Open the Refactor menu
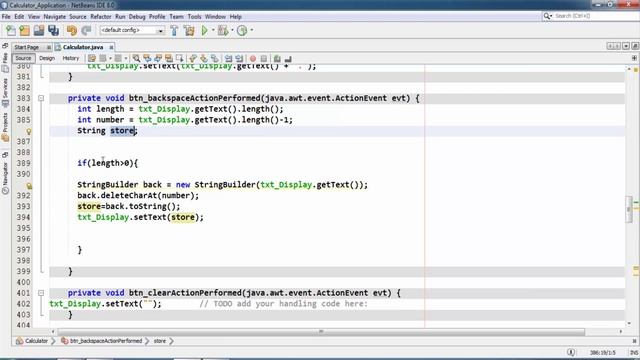640x360 pixels. 101,17
